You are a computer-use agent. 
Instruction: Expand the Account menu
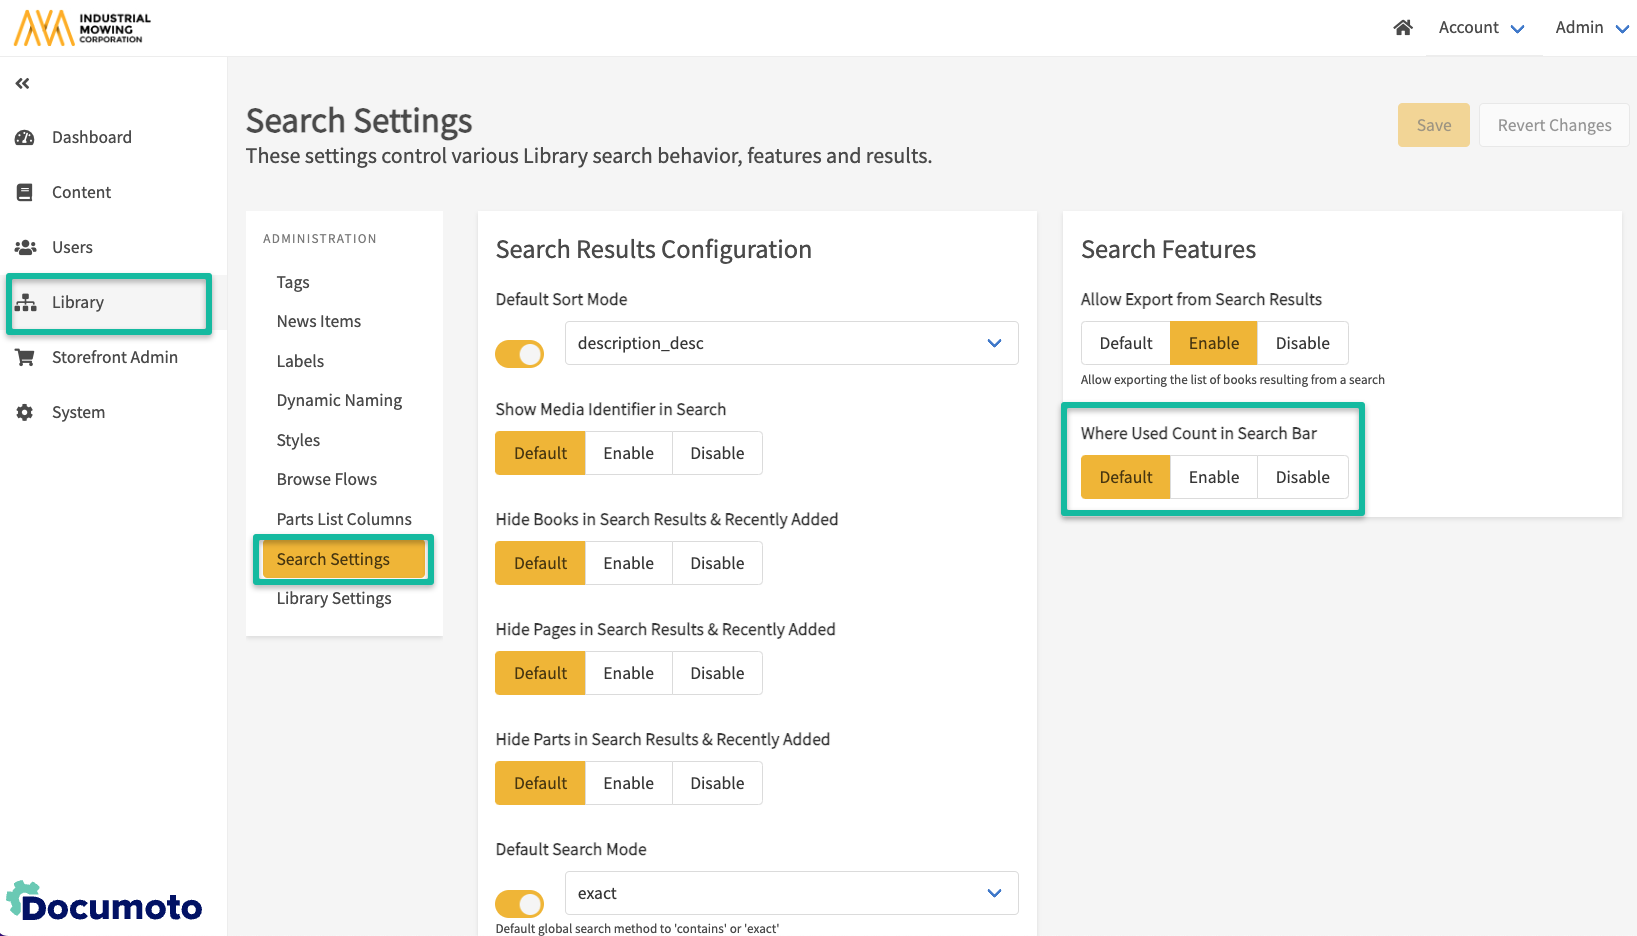pyautogui.click(x=1481, y=28)
